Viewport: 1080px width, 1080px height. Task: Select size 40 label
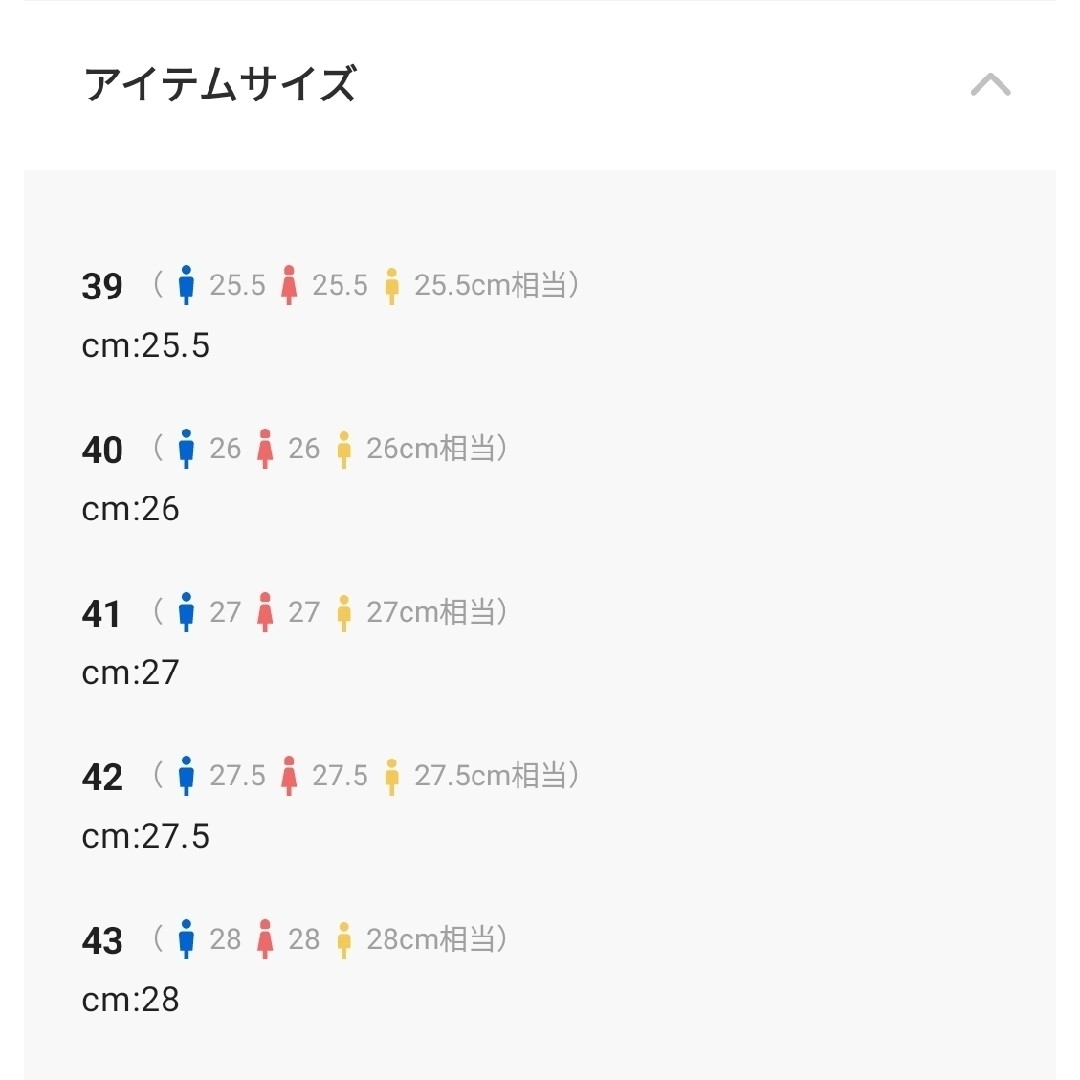pyautogui.click(x=102, y=450)
